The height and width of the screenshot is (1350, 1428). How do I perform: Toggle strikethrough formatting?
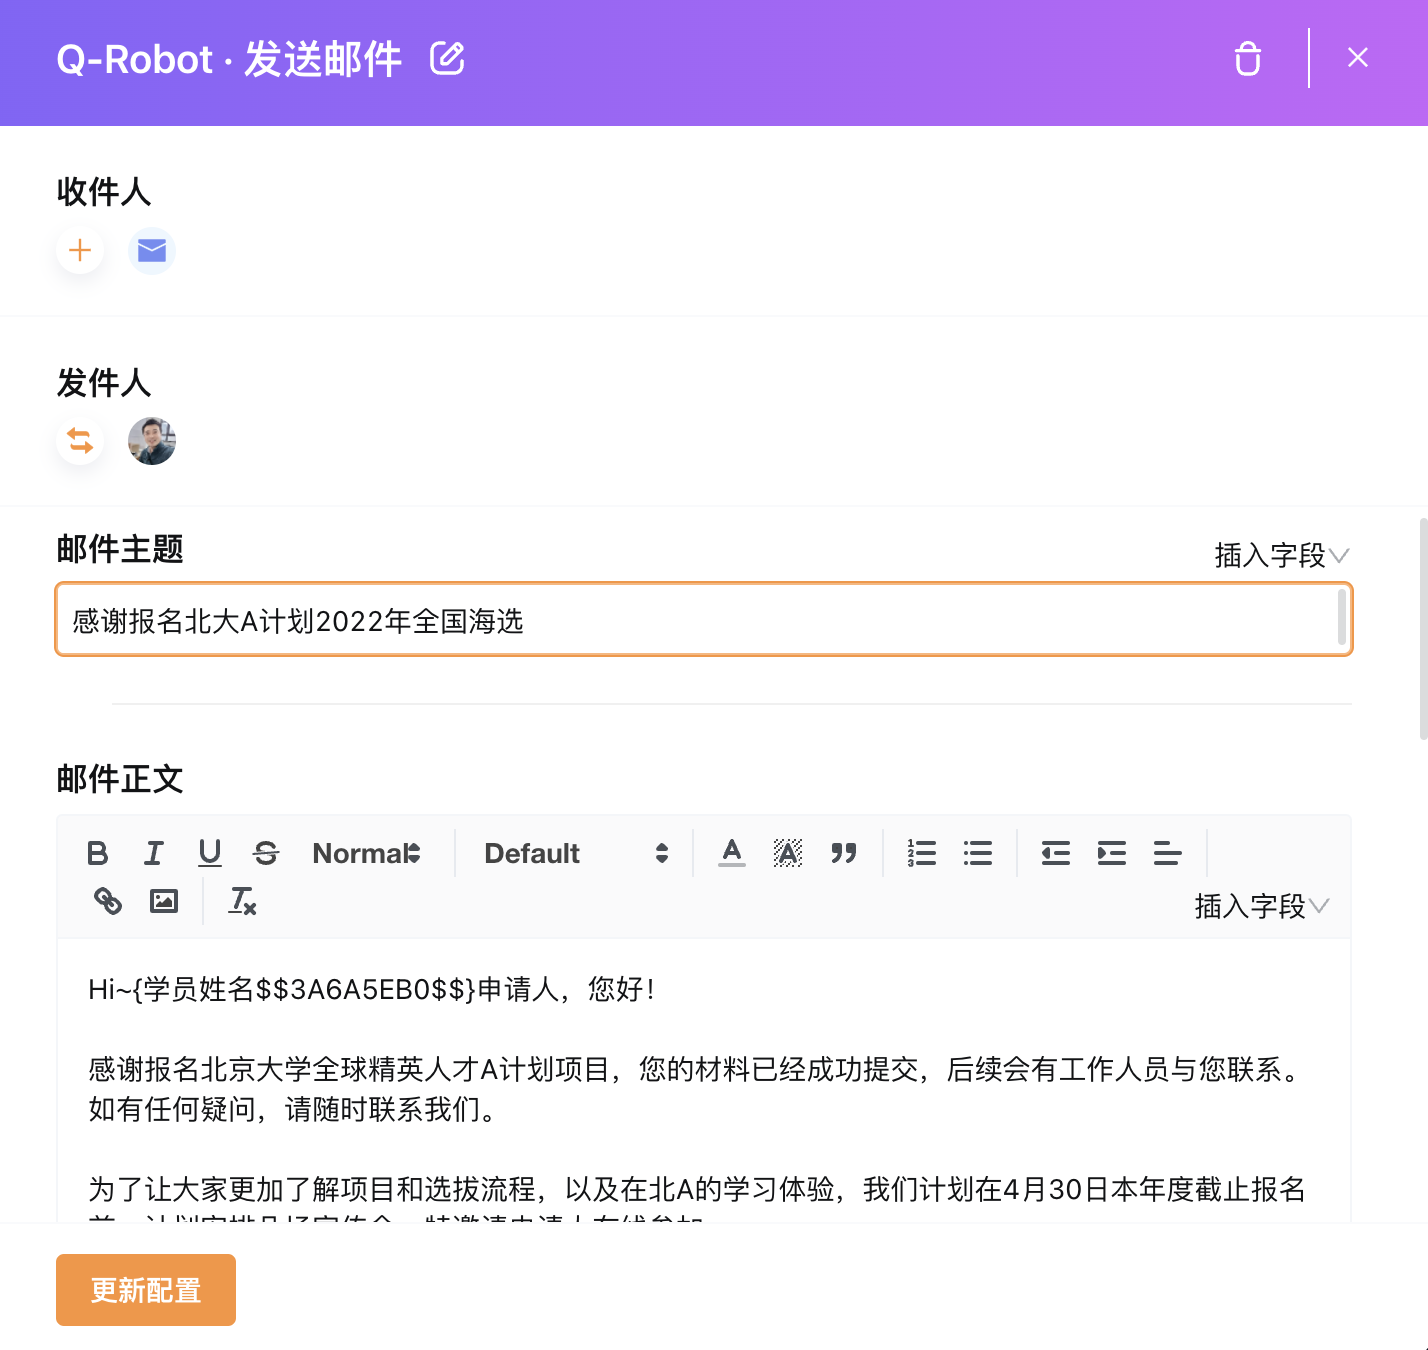click(x=266, y=853)
